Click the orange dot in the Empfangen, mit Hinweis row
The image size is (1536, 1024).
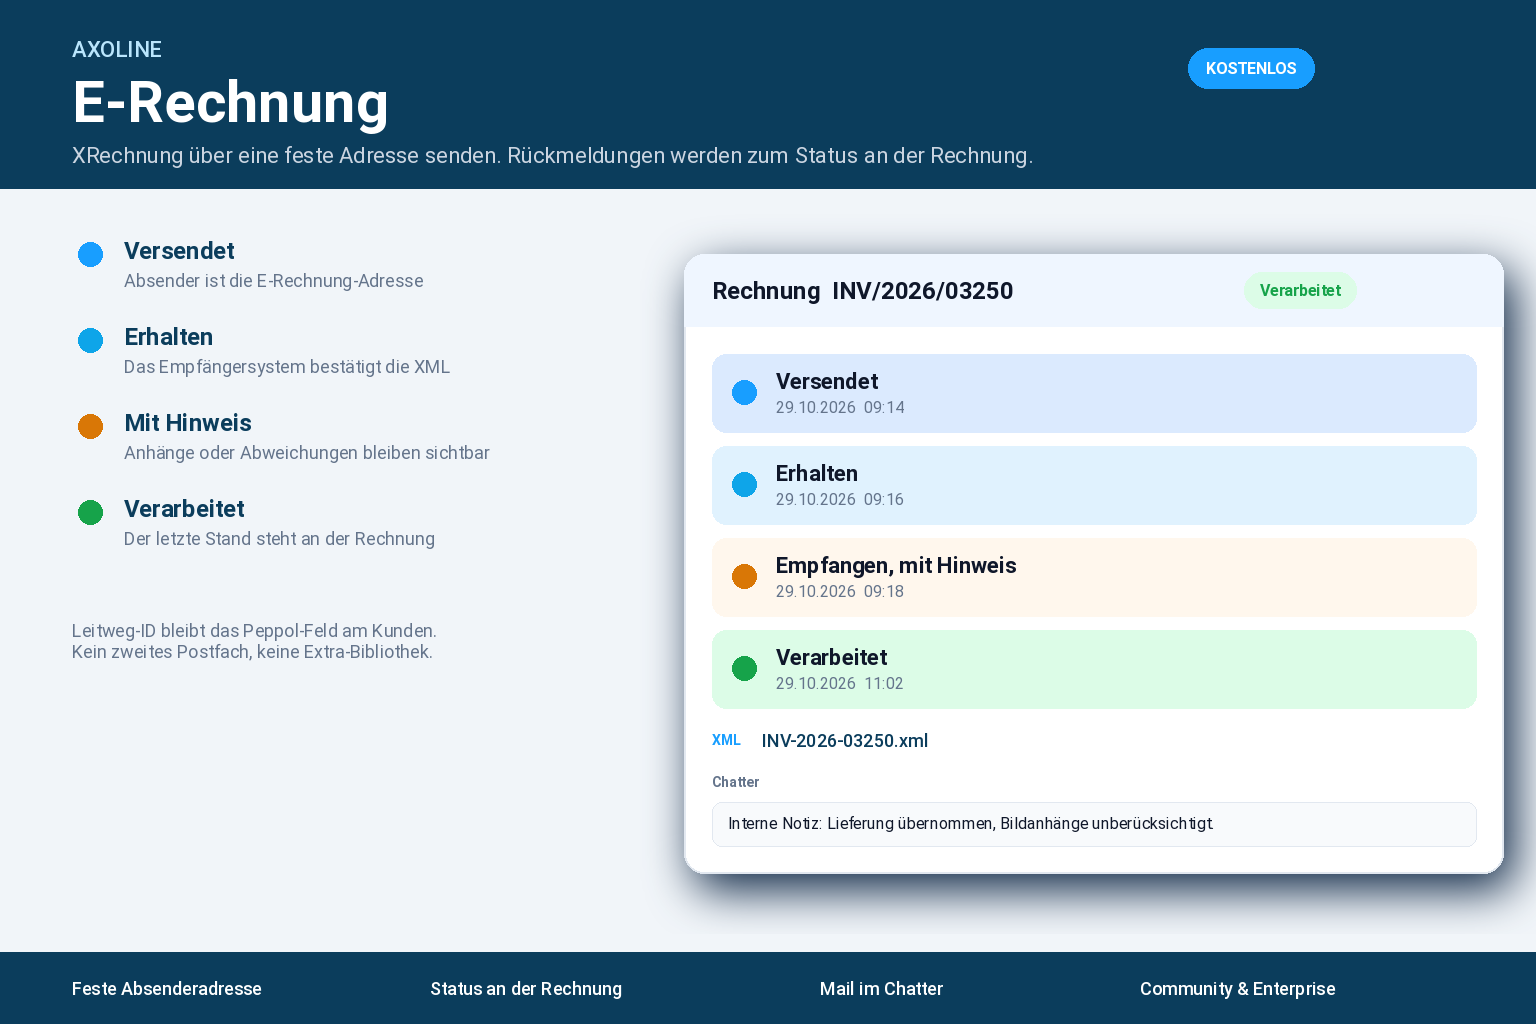(745, 576)
